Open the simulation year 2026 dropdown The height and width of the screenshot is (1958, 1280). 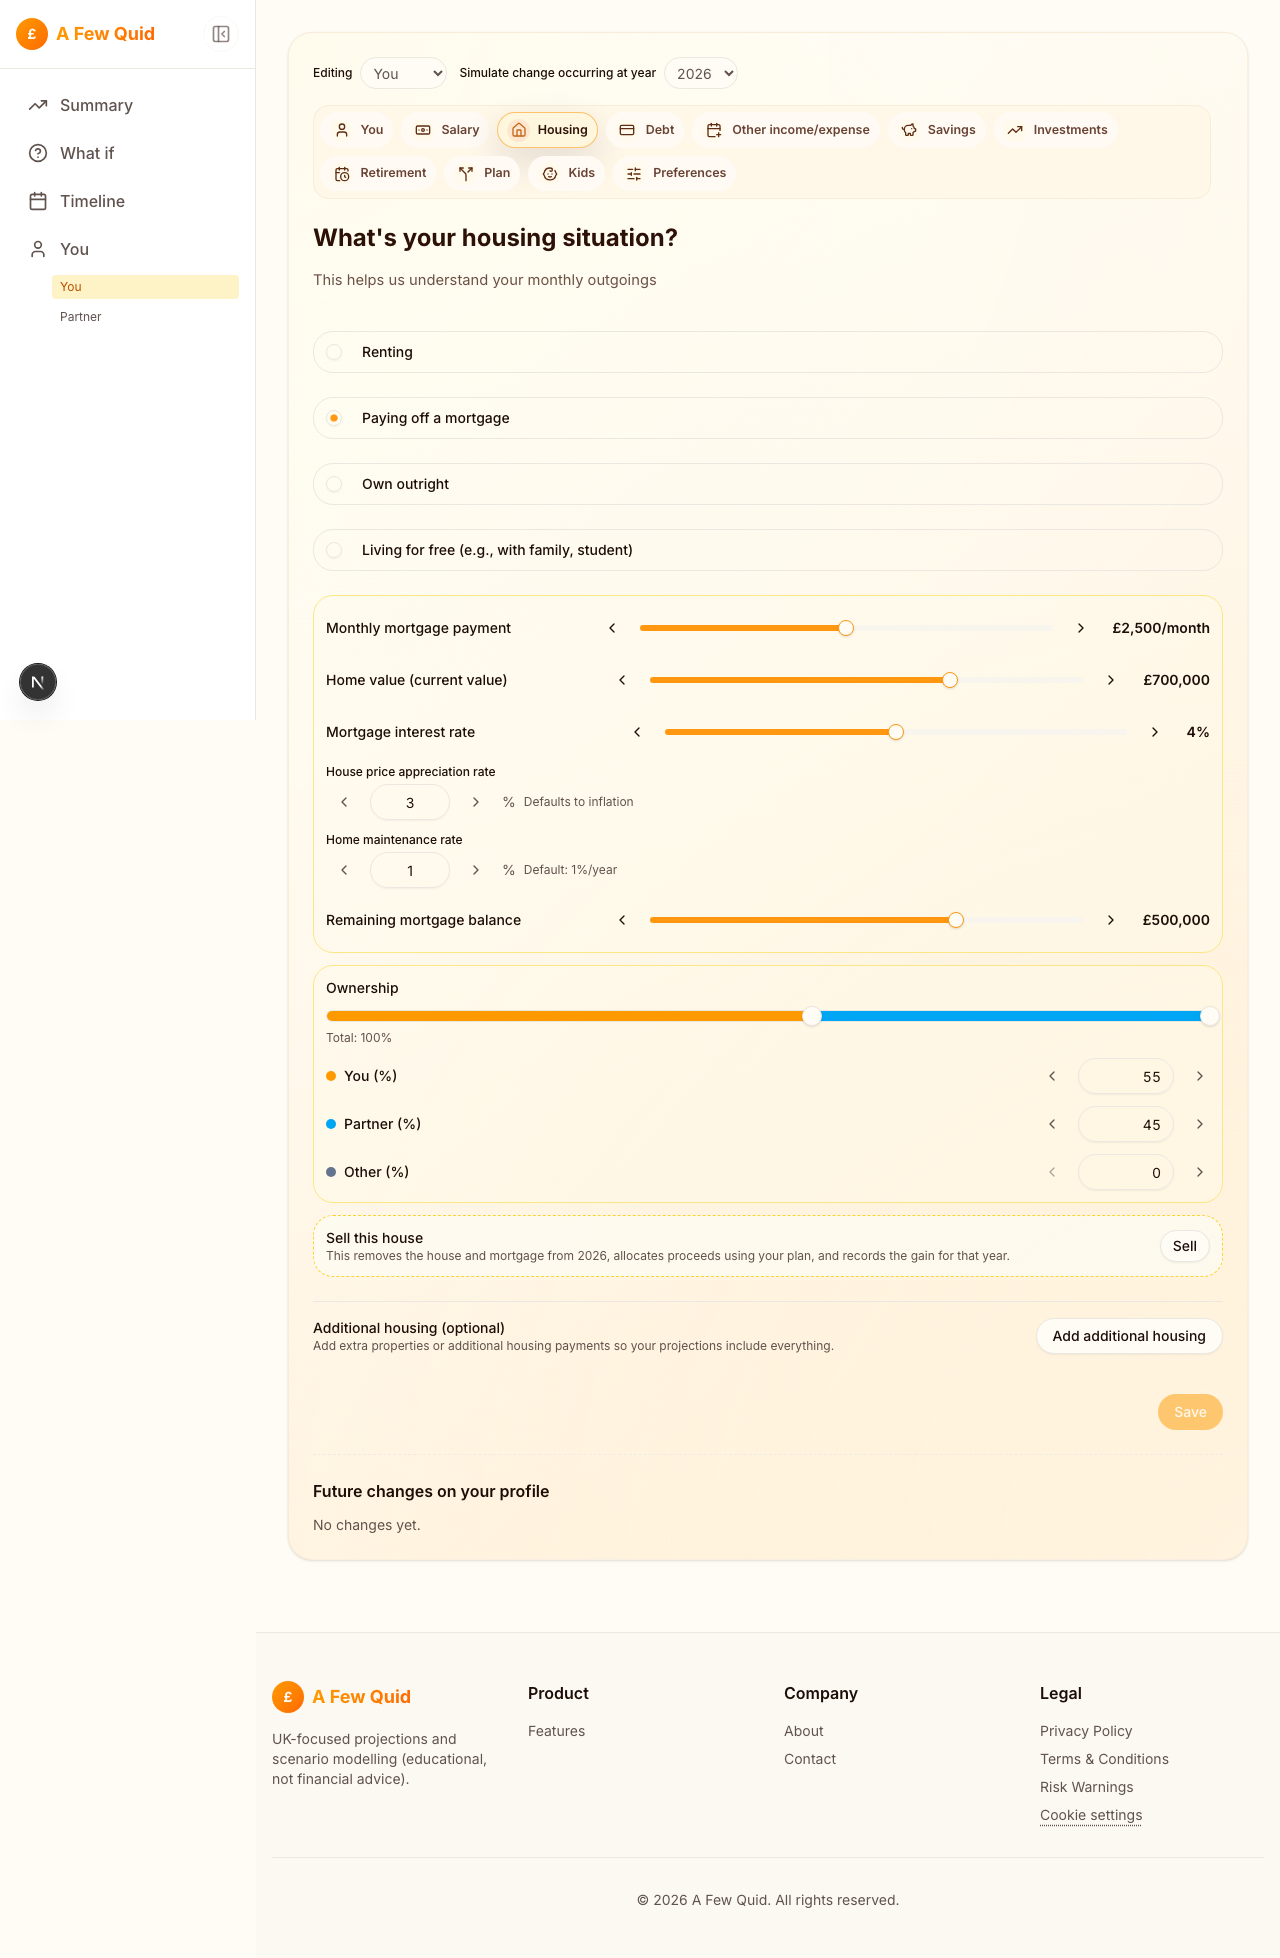700,73
